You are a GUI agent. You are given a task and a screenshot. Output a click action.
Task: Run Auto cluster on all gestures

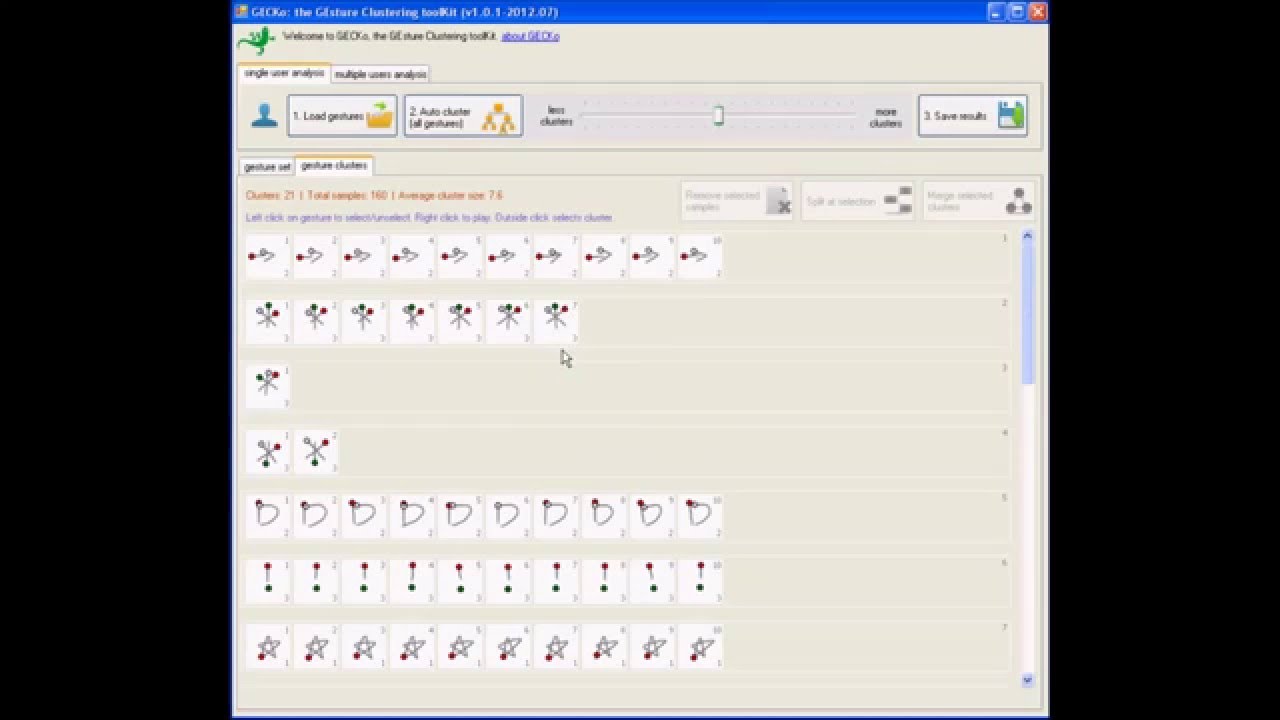[463, 116]
